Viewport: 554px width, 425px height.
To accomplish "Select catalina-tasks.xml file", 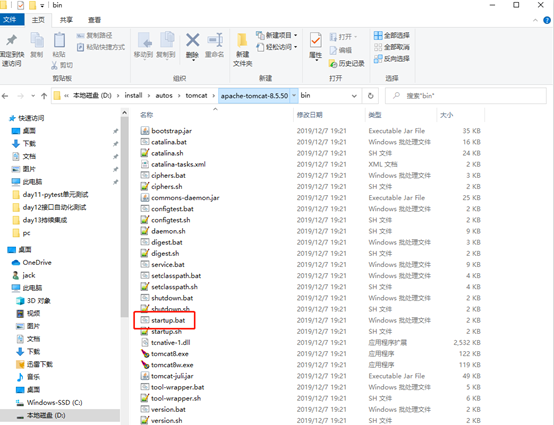I will click(x=178, y=164).
